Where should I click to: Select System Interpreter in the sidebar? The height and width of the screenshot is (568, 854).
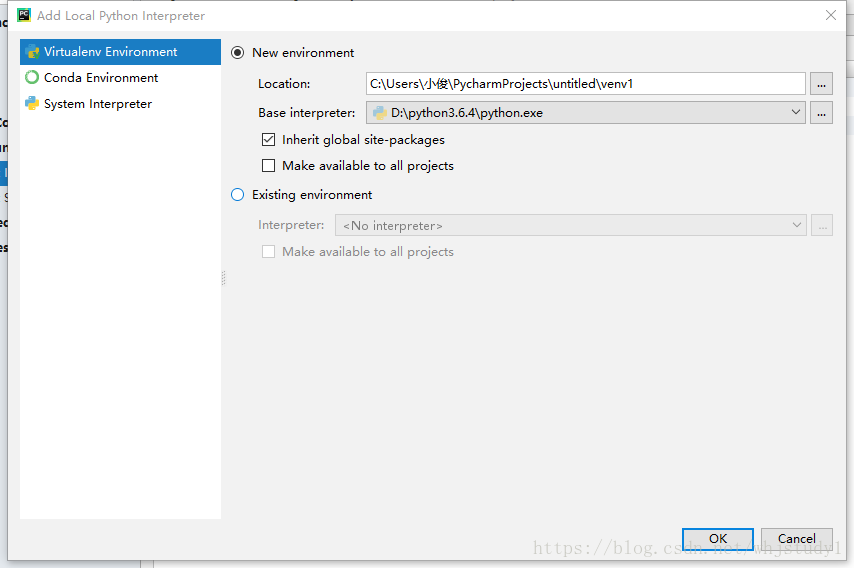click(120, 104)
